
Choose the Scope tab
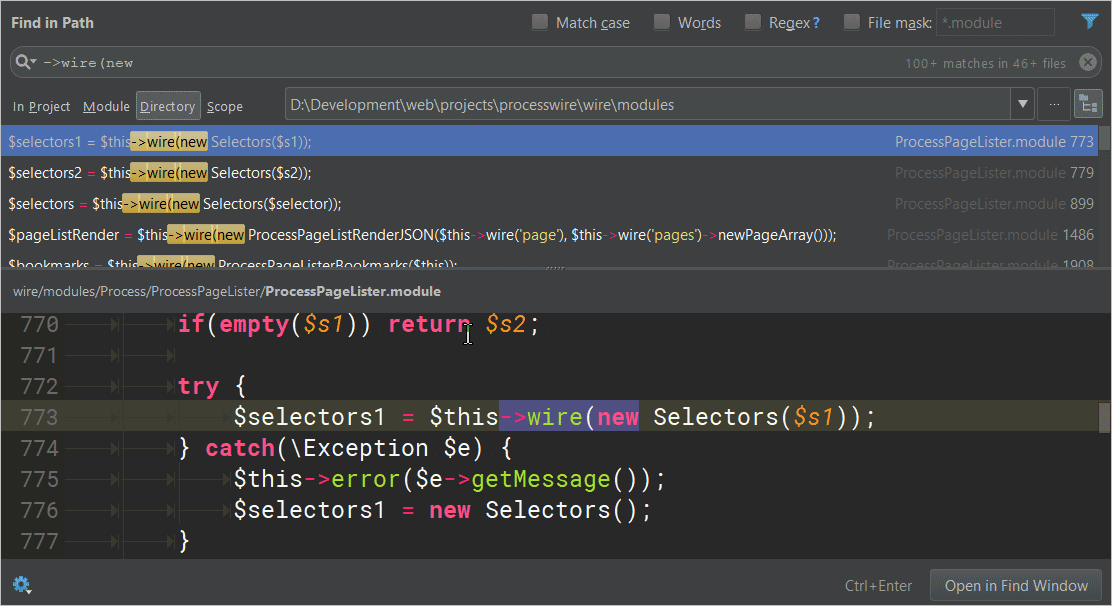click(225, 106)
